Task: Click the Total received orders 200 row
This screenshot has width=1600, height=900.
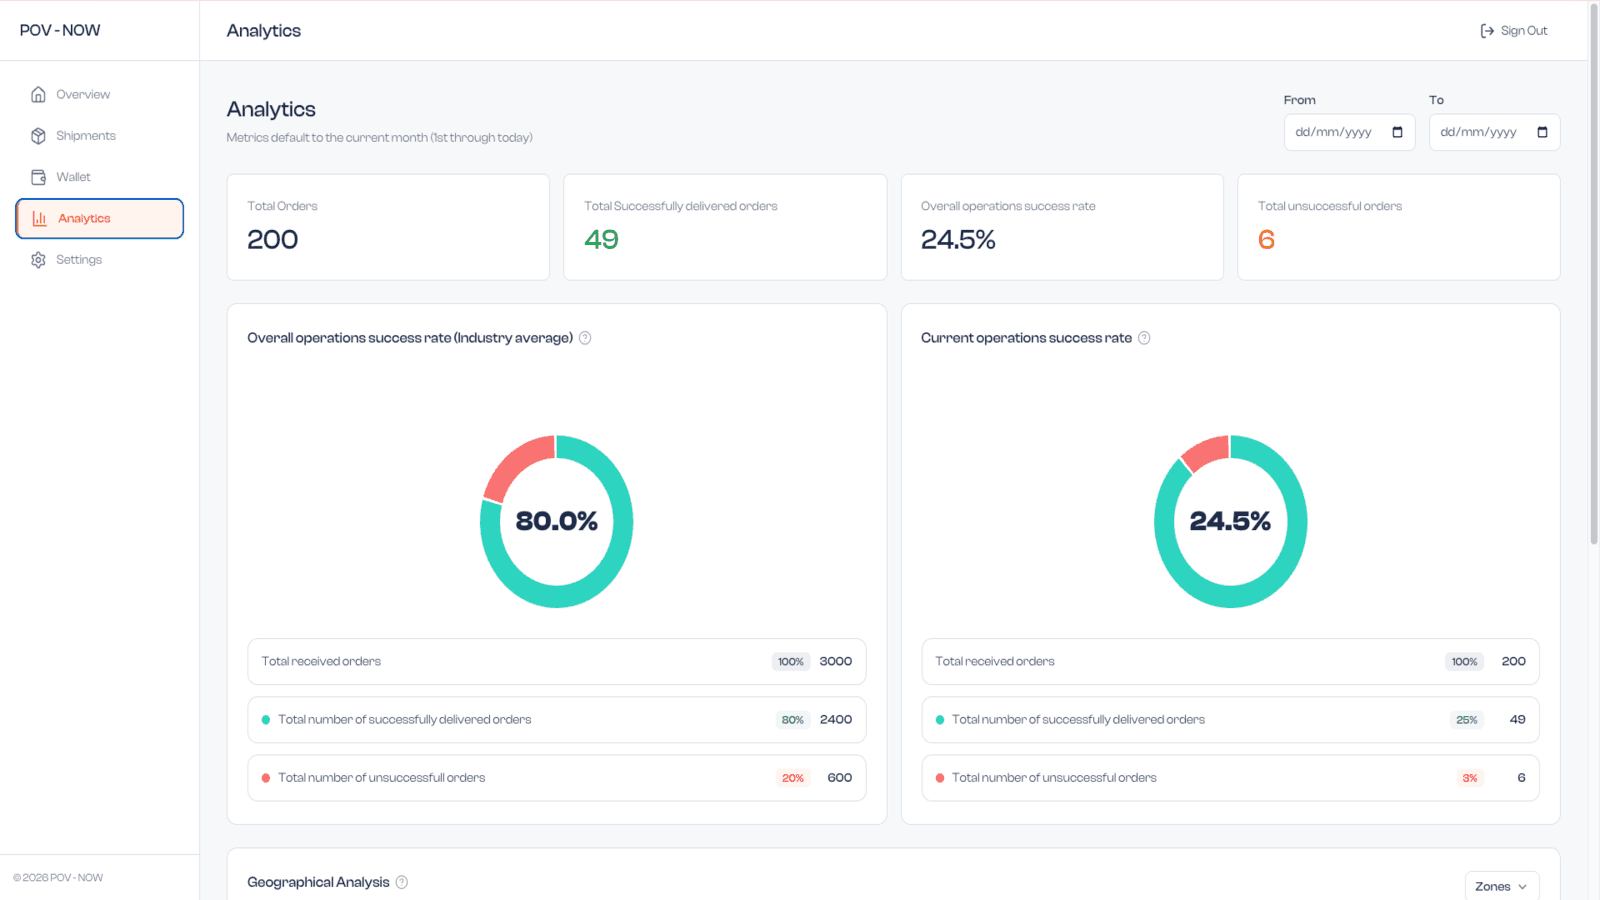Action: [x=1230, y=661]
